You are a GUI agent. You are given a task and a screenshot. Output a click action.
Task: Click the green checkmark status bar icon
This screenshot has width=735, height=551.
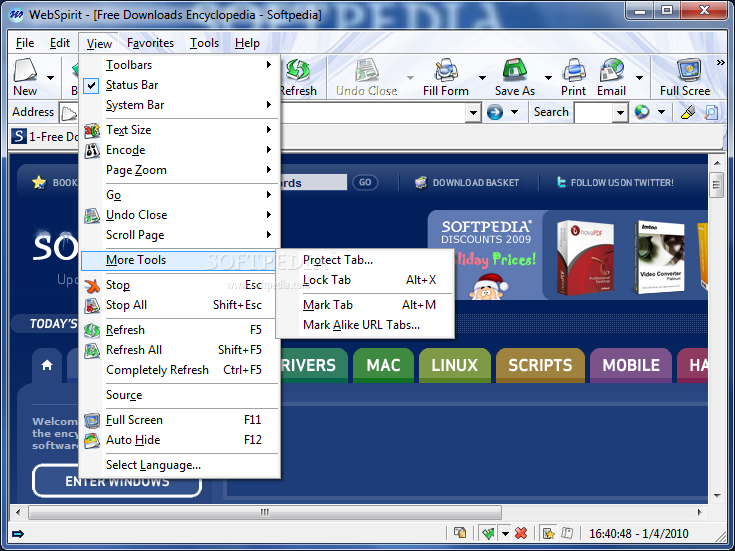(x=488, y=533)
